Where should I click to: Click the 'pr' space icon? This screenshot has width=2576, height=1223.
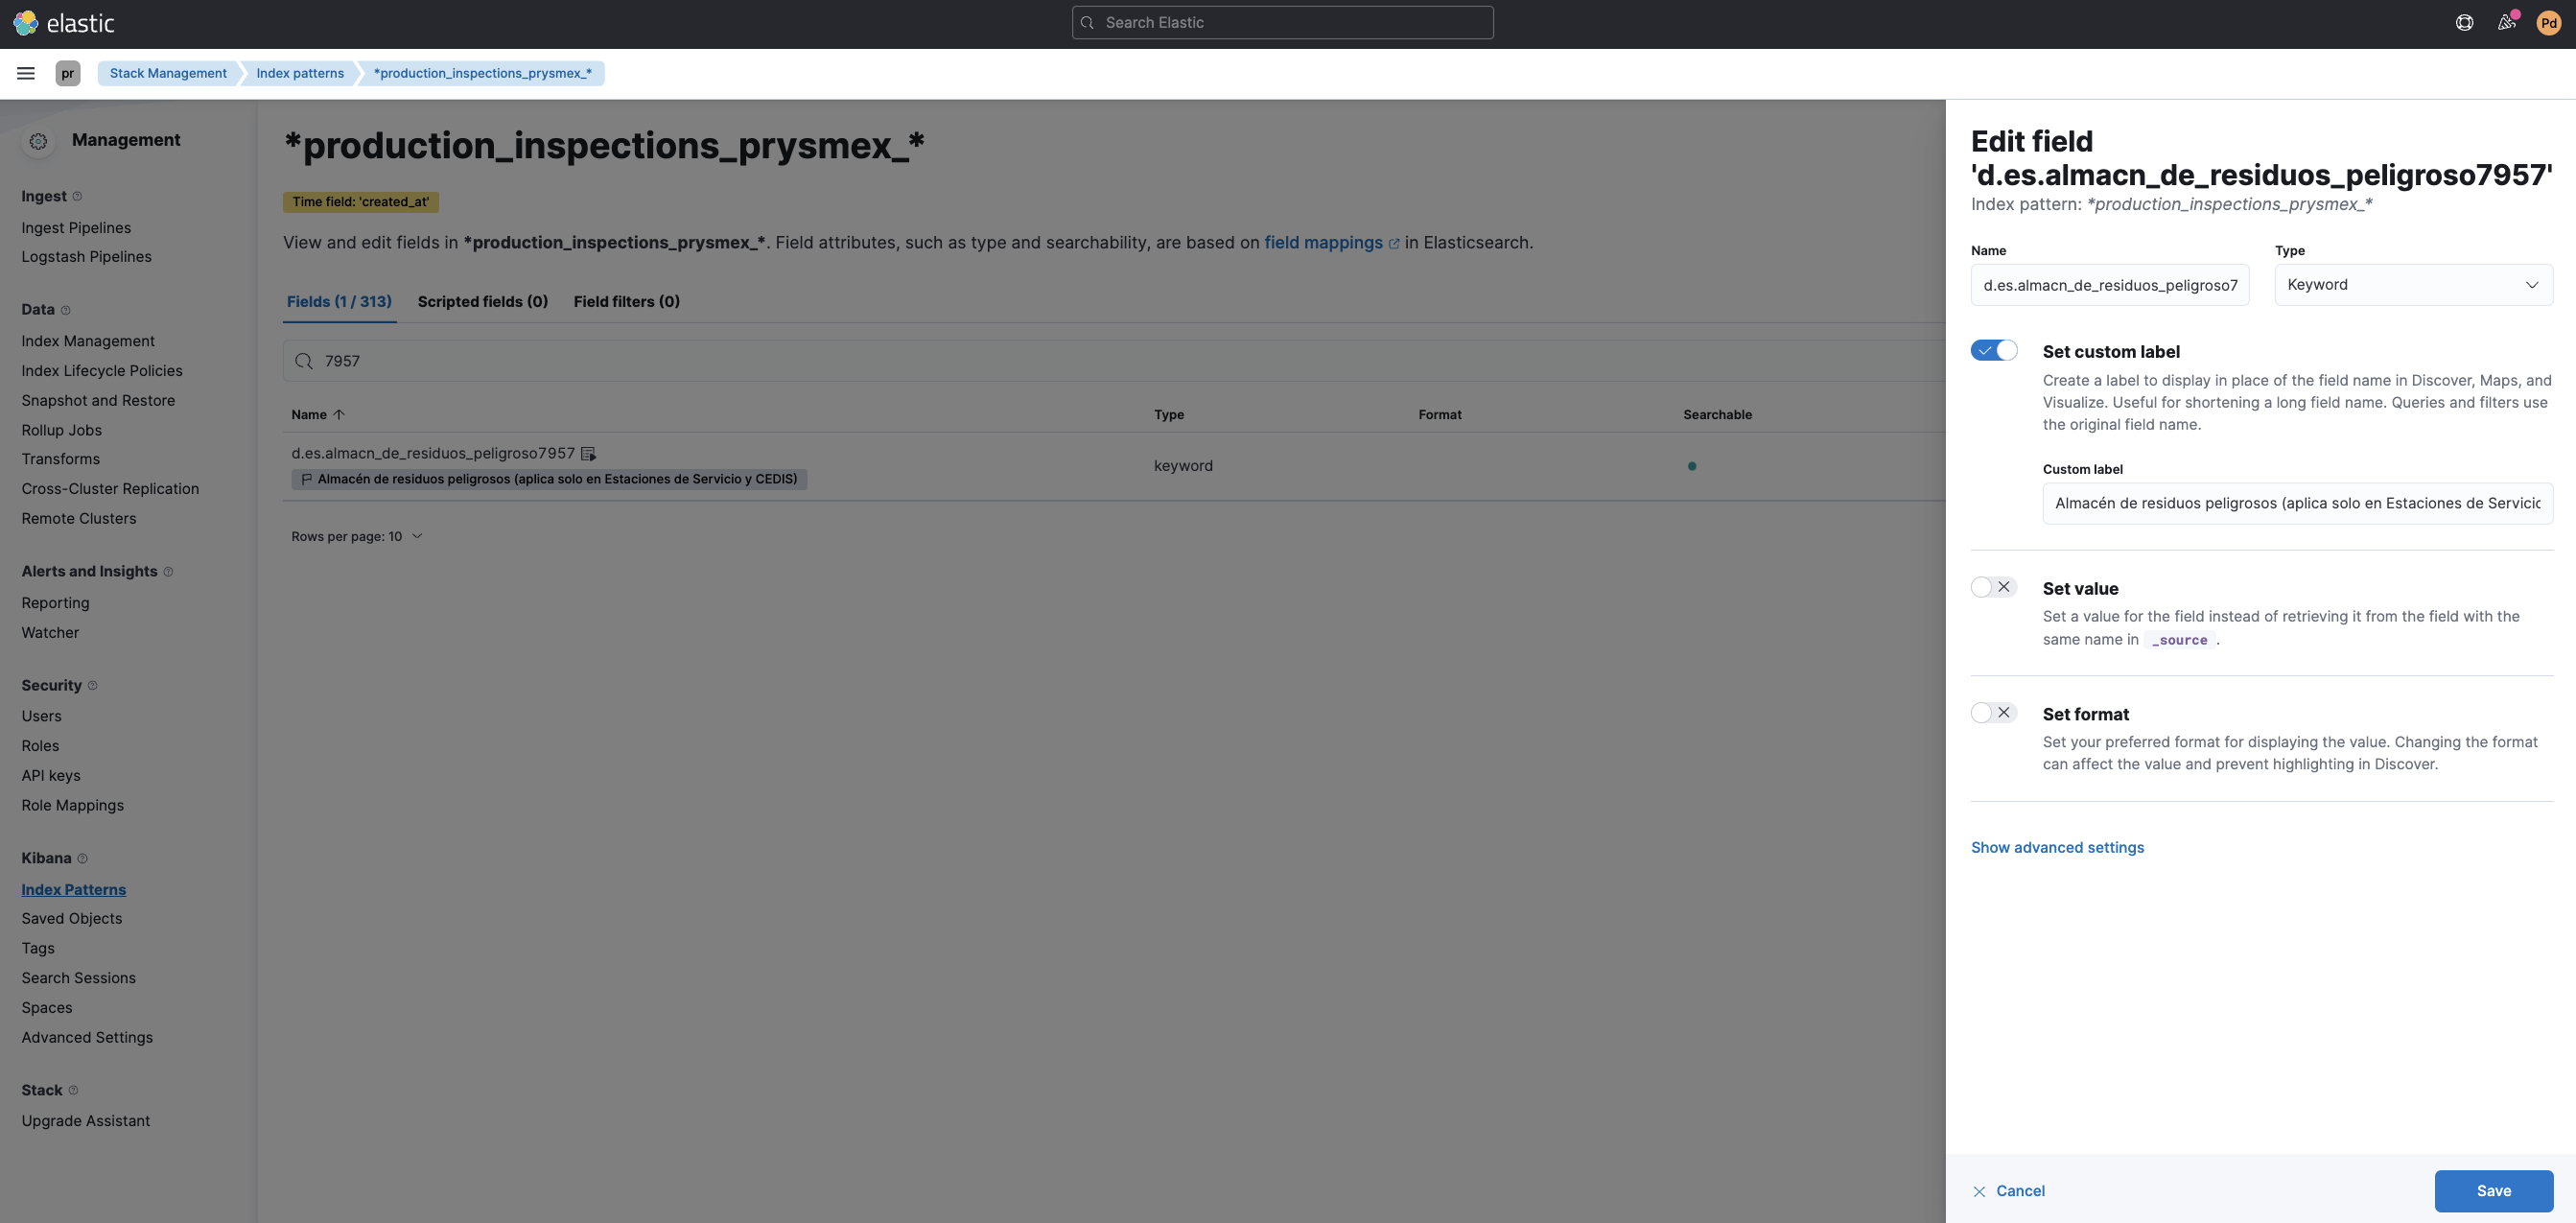(67, 73)
